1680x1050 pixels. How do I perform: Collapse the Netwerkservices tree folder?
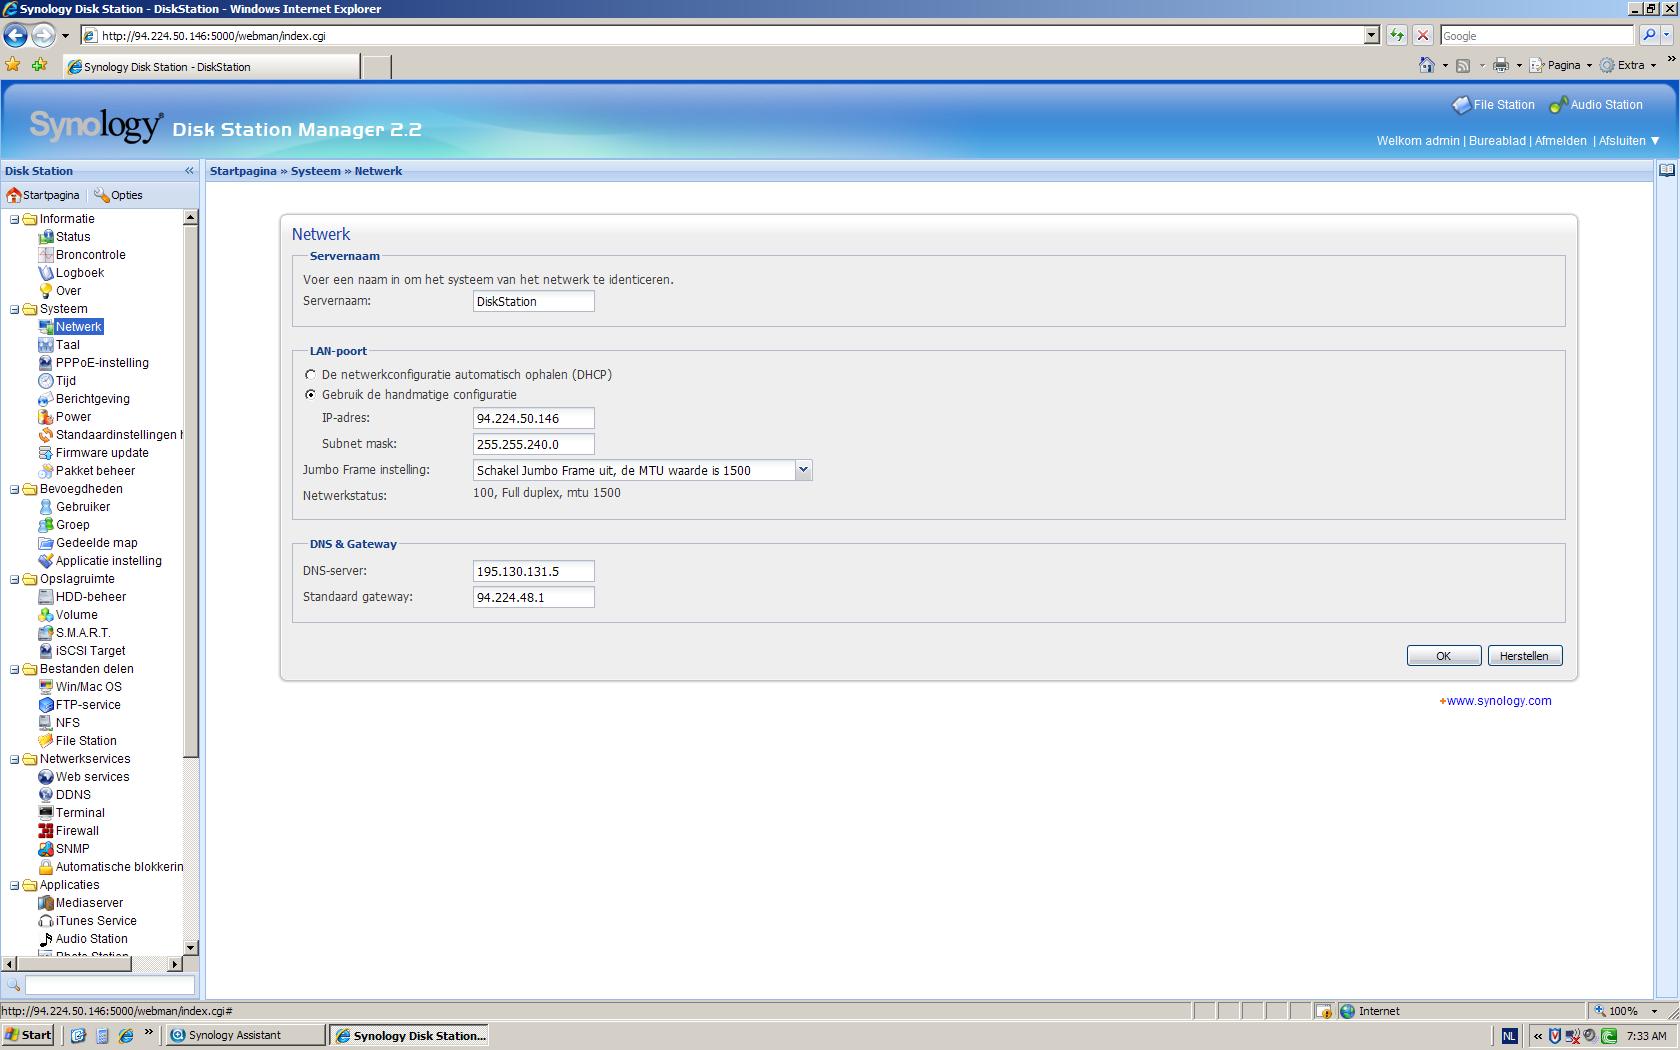click(x=14, y=759)
